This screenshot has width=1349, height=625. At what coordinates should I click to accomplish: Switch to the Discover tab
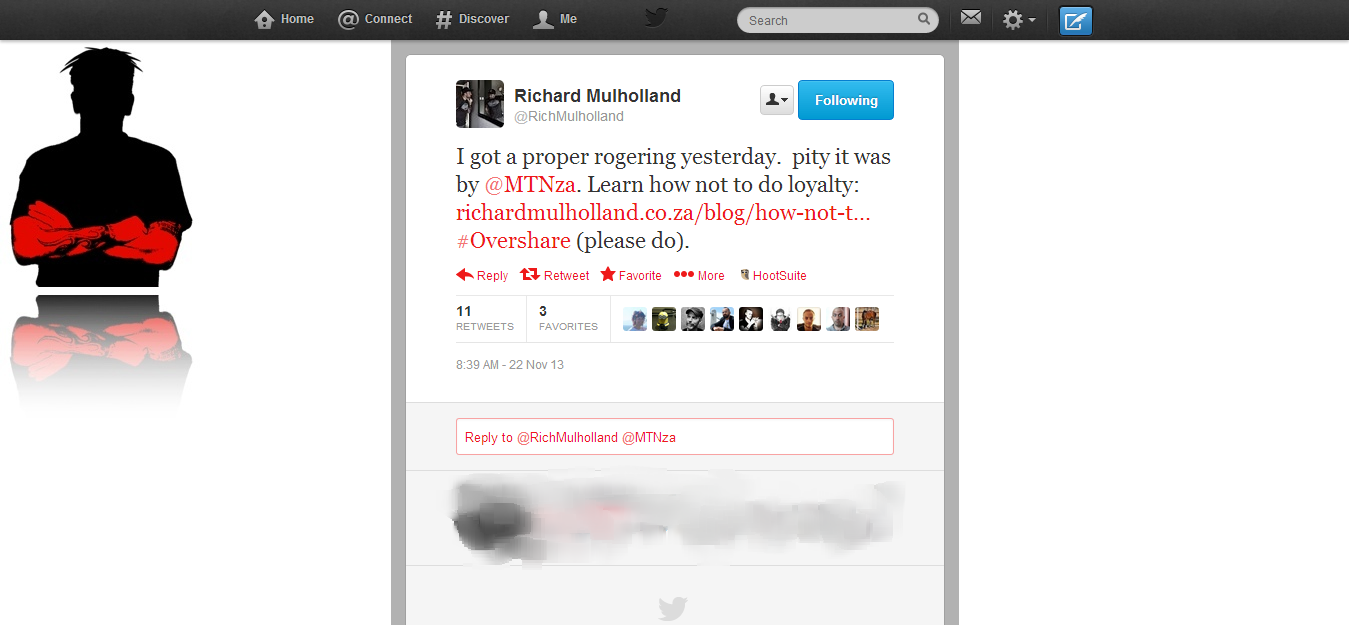472,19
